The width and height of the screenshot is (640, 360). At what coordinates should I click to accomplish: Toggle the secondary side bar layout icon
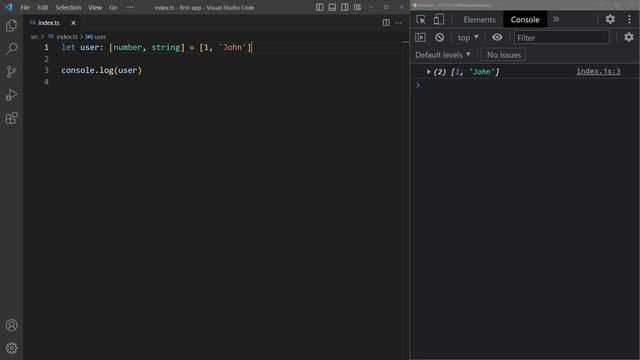pyautogui.click(x=345, y=7)
